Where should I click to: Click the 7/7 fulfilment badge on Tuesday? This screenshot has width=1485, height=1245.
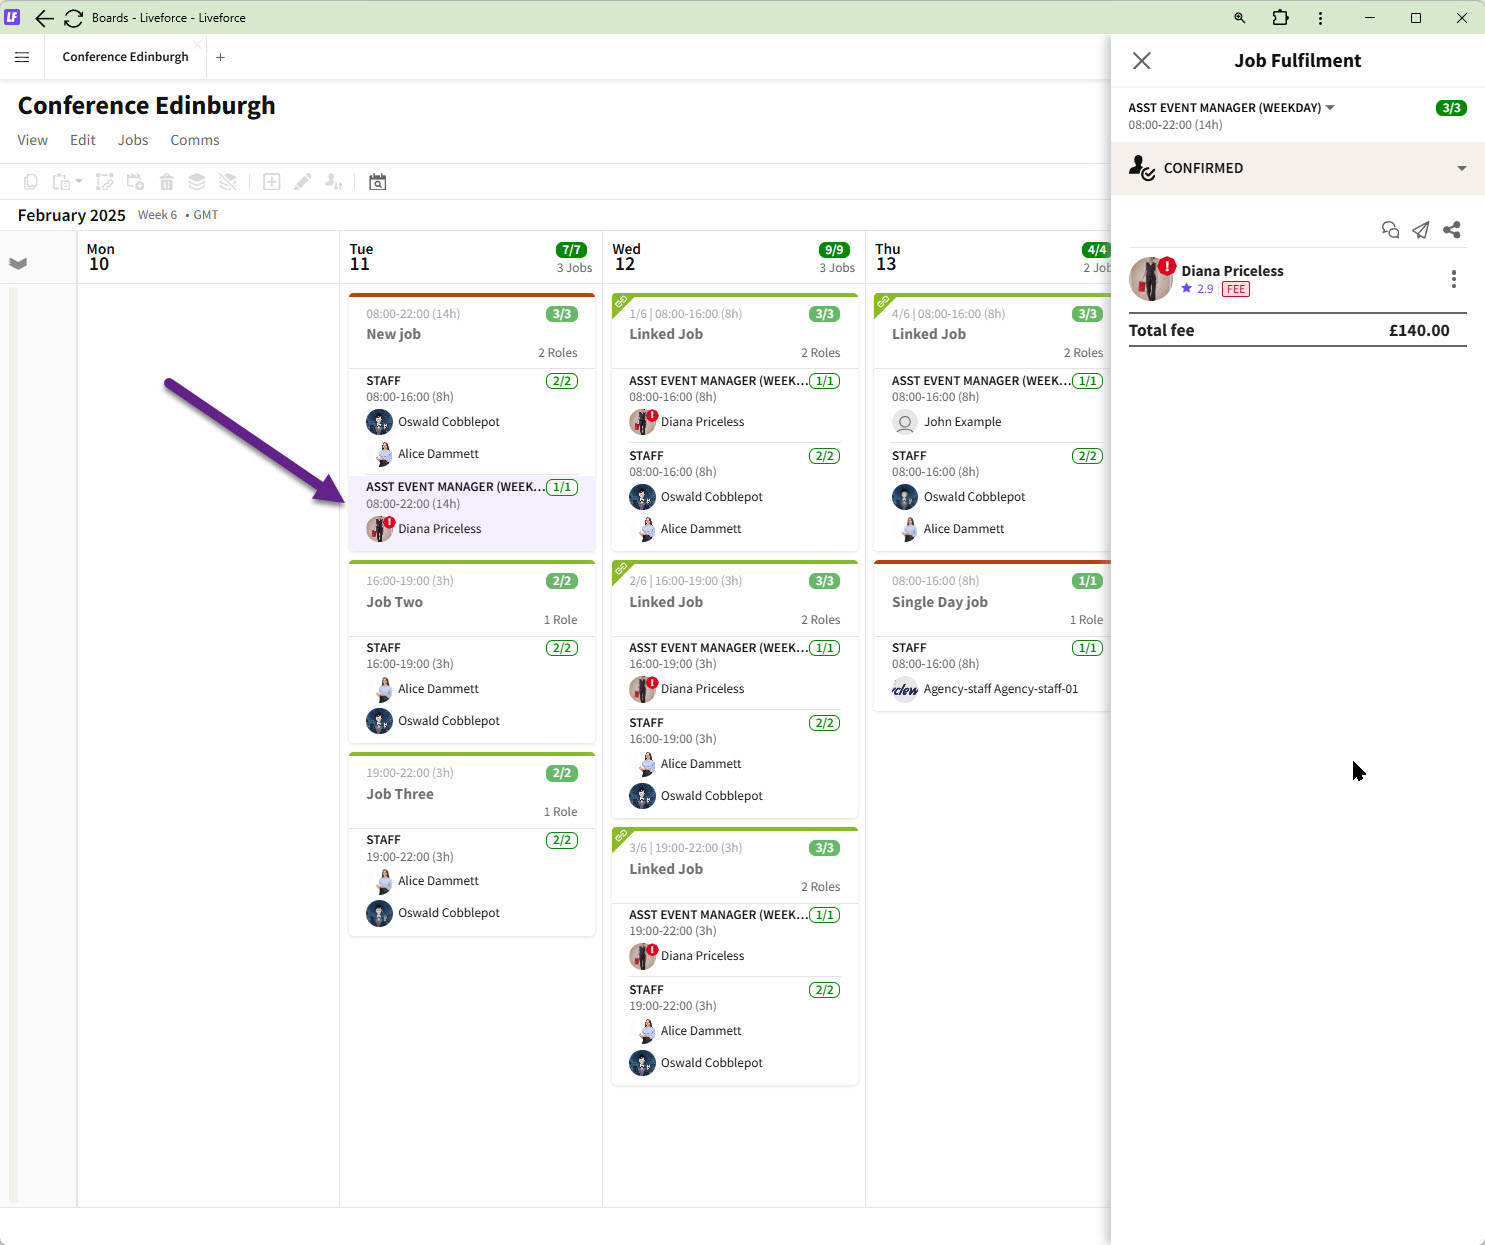coord(571,250)
